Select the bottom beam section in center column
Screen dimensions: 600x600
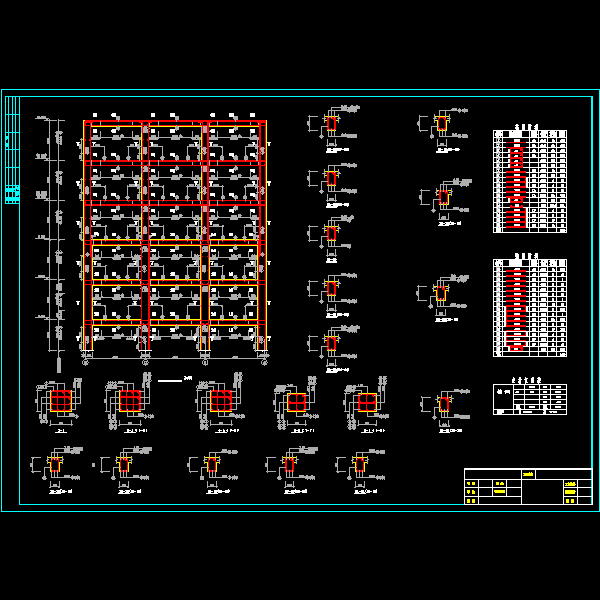tap(331, 344)
